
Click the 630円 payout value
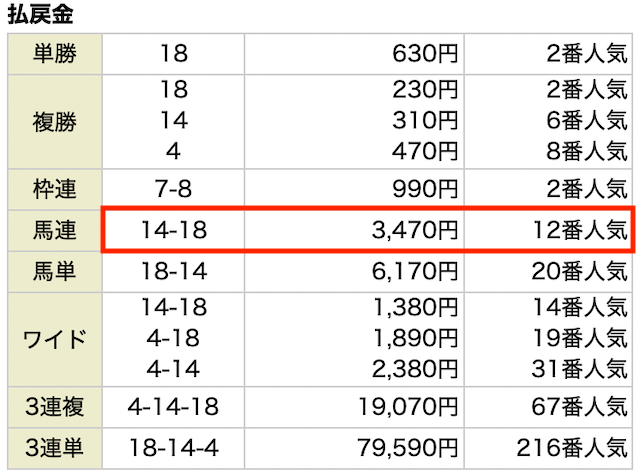425,54
